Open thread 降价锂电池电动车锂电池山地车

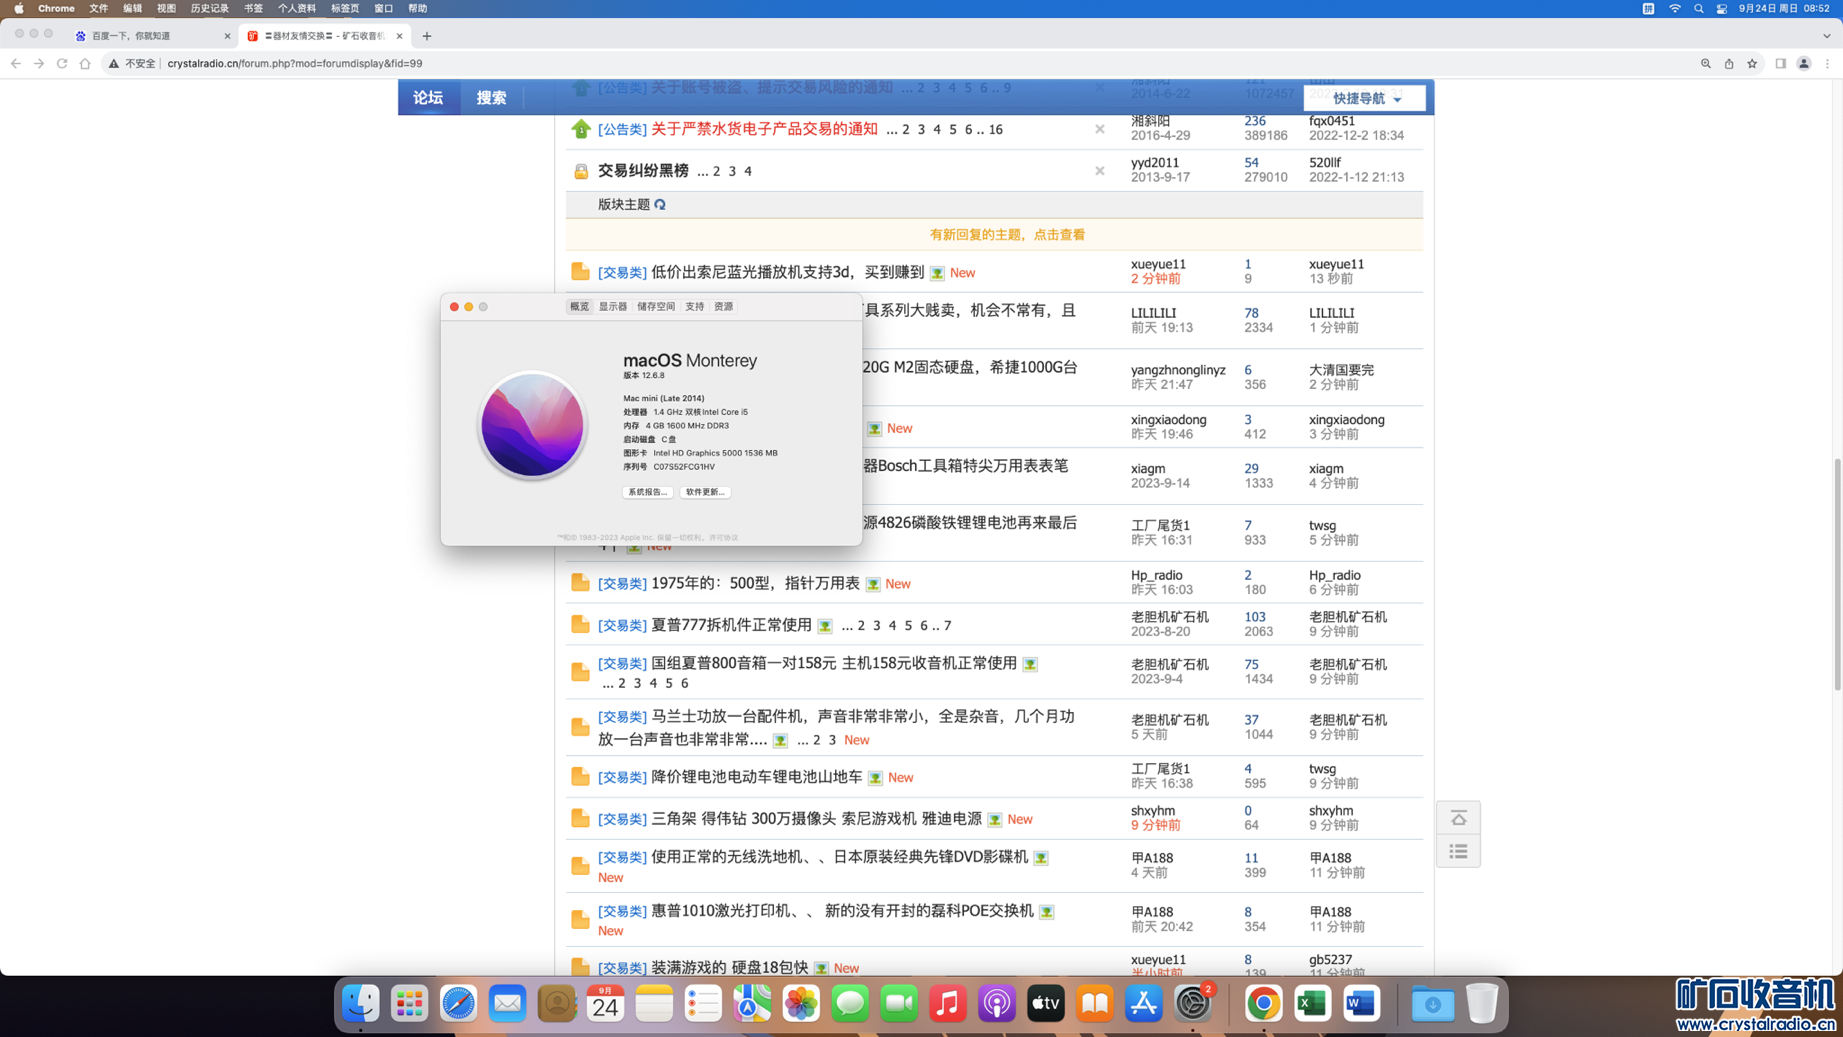click(756, 777)
